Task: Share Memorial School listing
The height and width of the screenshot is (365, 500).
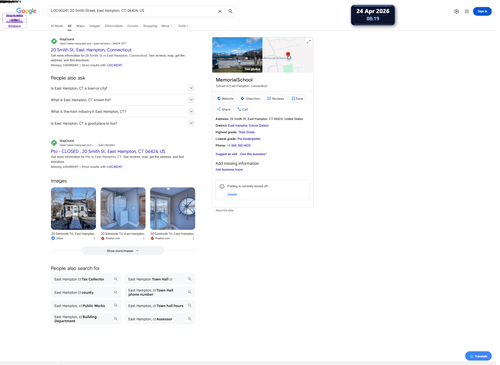Action: click(224, 109)
